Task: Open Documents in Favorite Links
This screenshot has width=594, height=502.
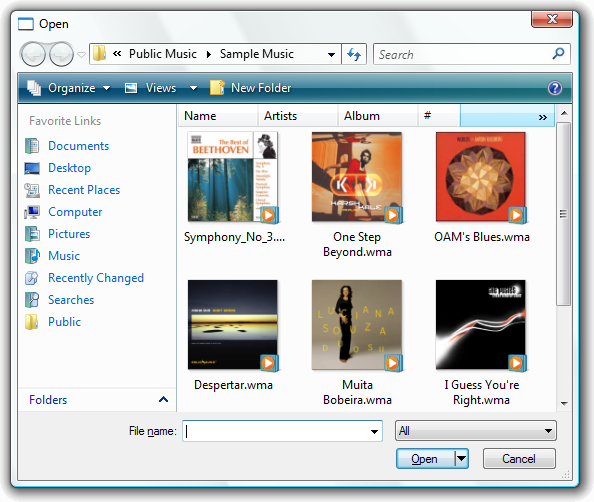Action: [78, 146]
